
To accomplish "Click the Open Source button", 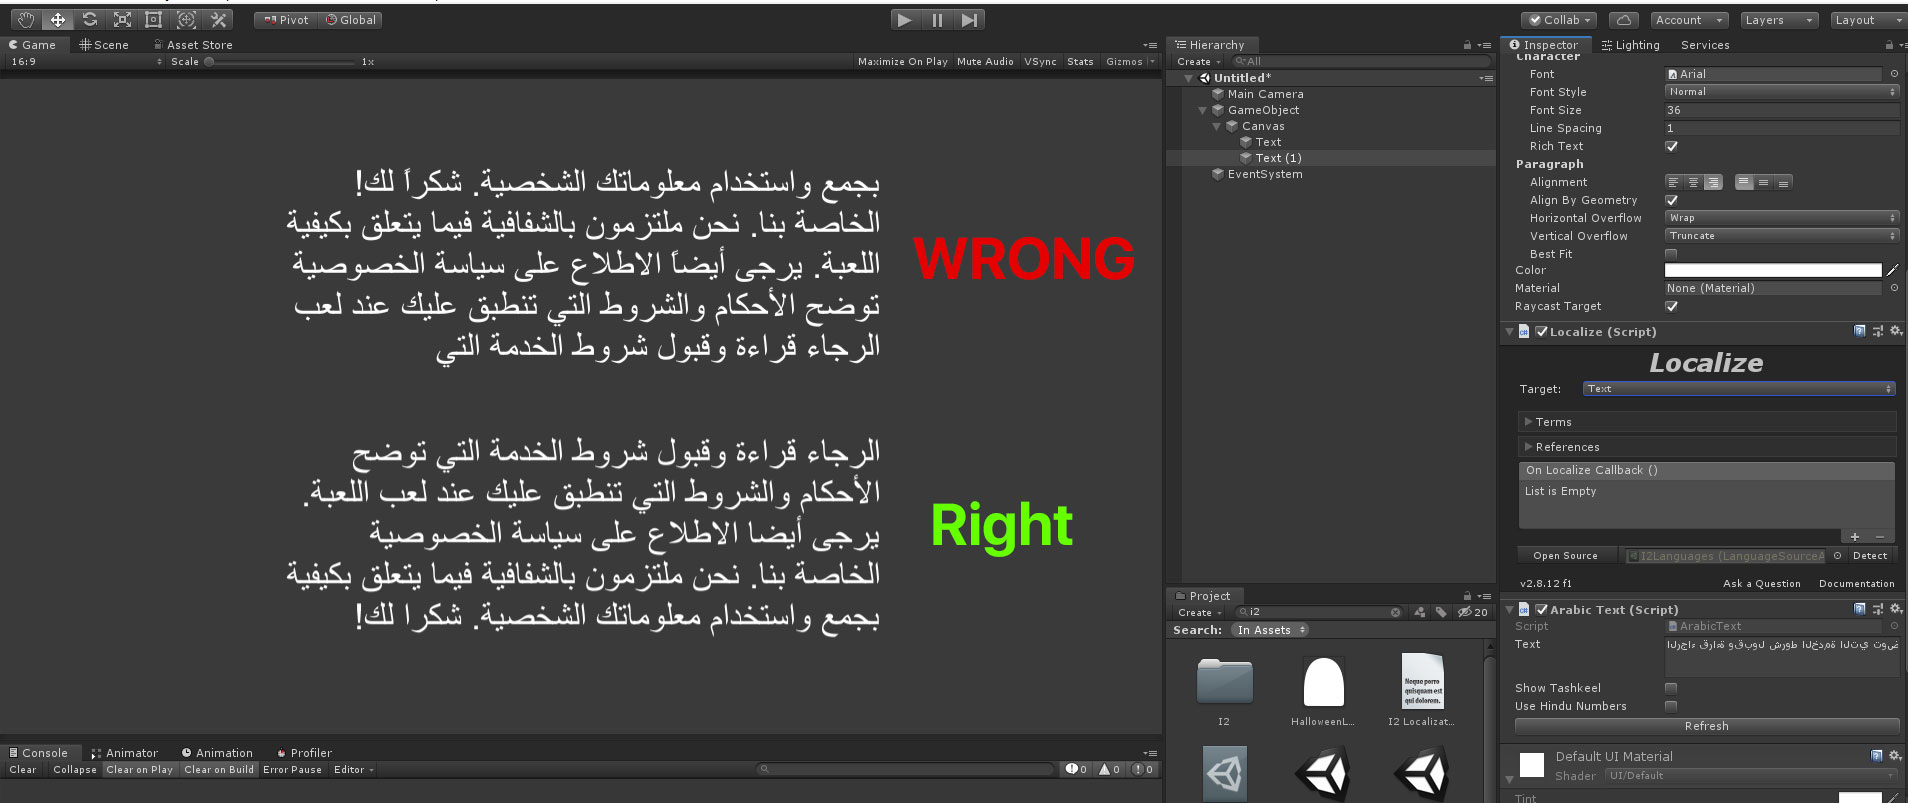I will [1565, 556].
